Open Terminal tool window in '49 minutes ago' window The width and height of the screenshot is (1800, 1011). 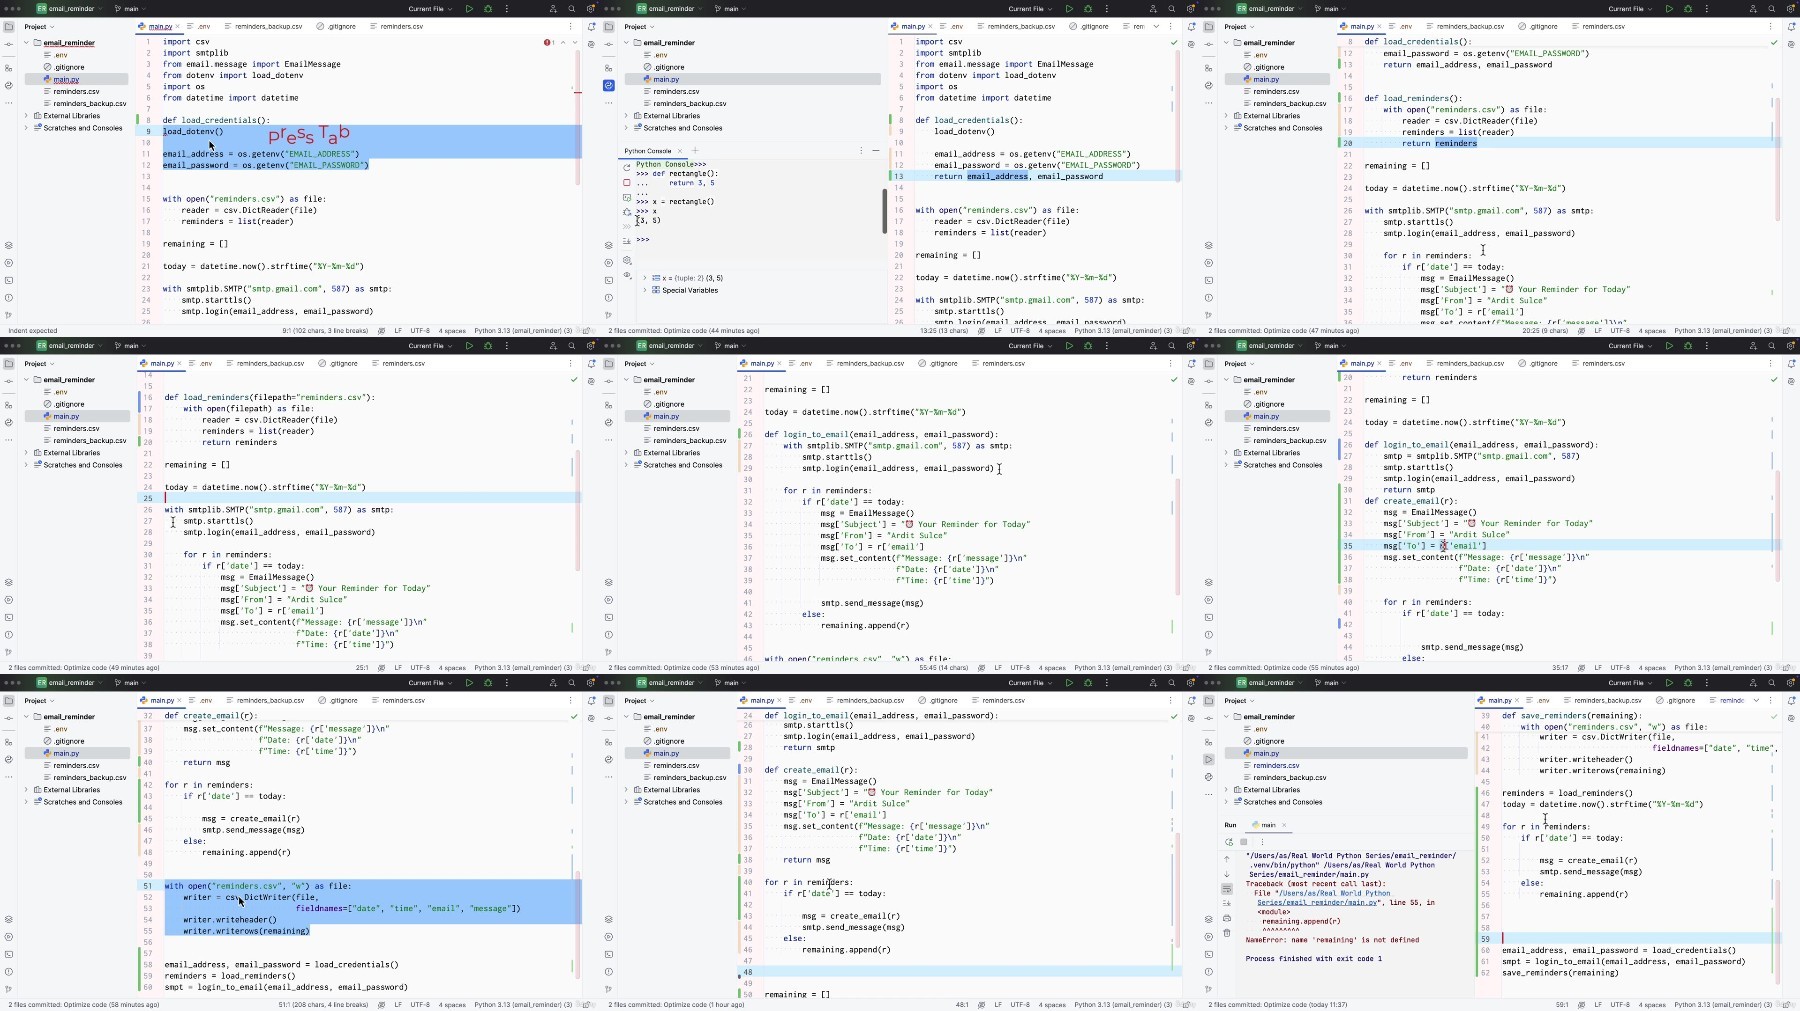(9, 617)
